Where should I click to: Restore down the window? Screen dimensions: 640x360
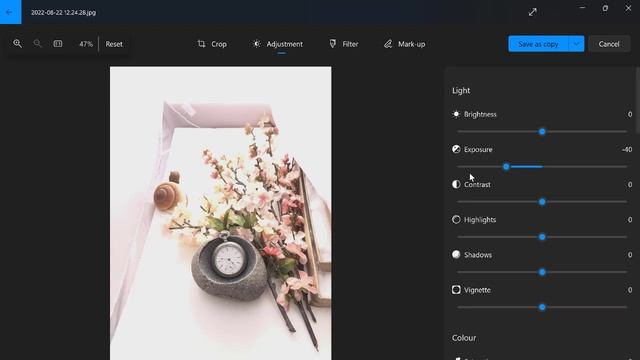605,8
